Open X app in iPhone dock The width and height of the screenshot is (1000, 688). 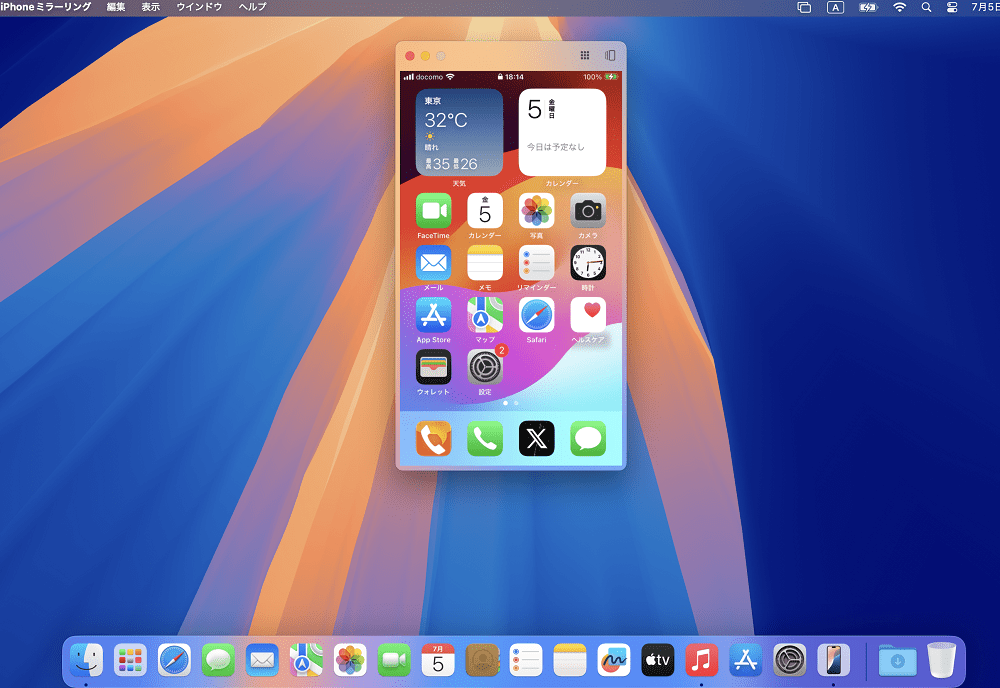coord(536,439)
